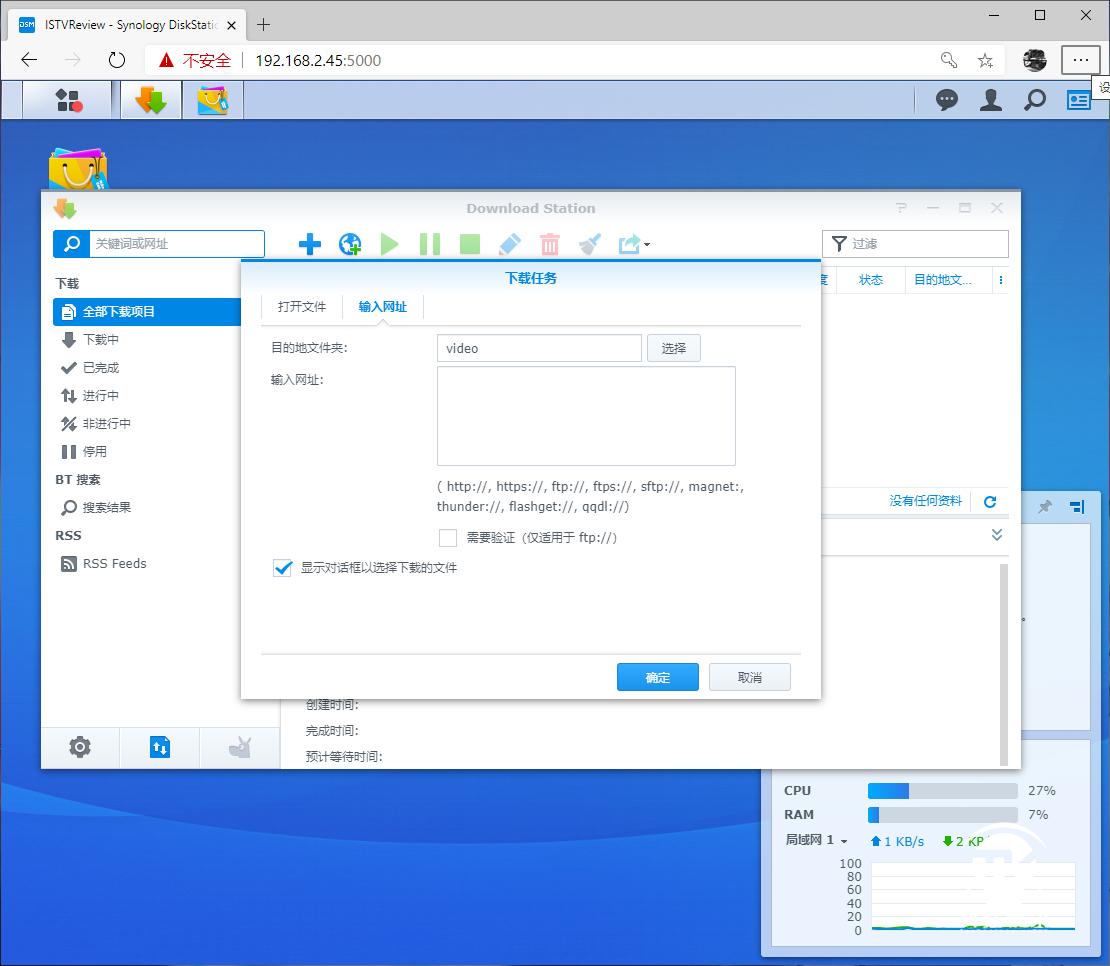Screen dimensions: 1110x966
Task: Open the transfer arrows icon at bottom
Action: coord(160,747)
